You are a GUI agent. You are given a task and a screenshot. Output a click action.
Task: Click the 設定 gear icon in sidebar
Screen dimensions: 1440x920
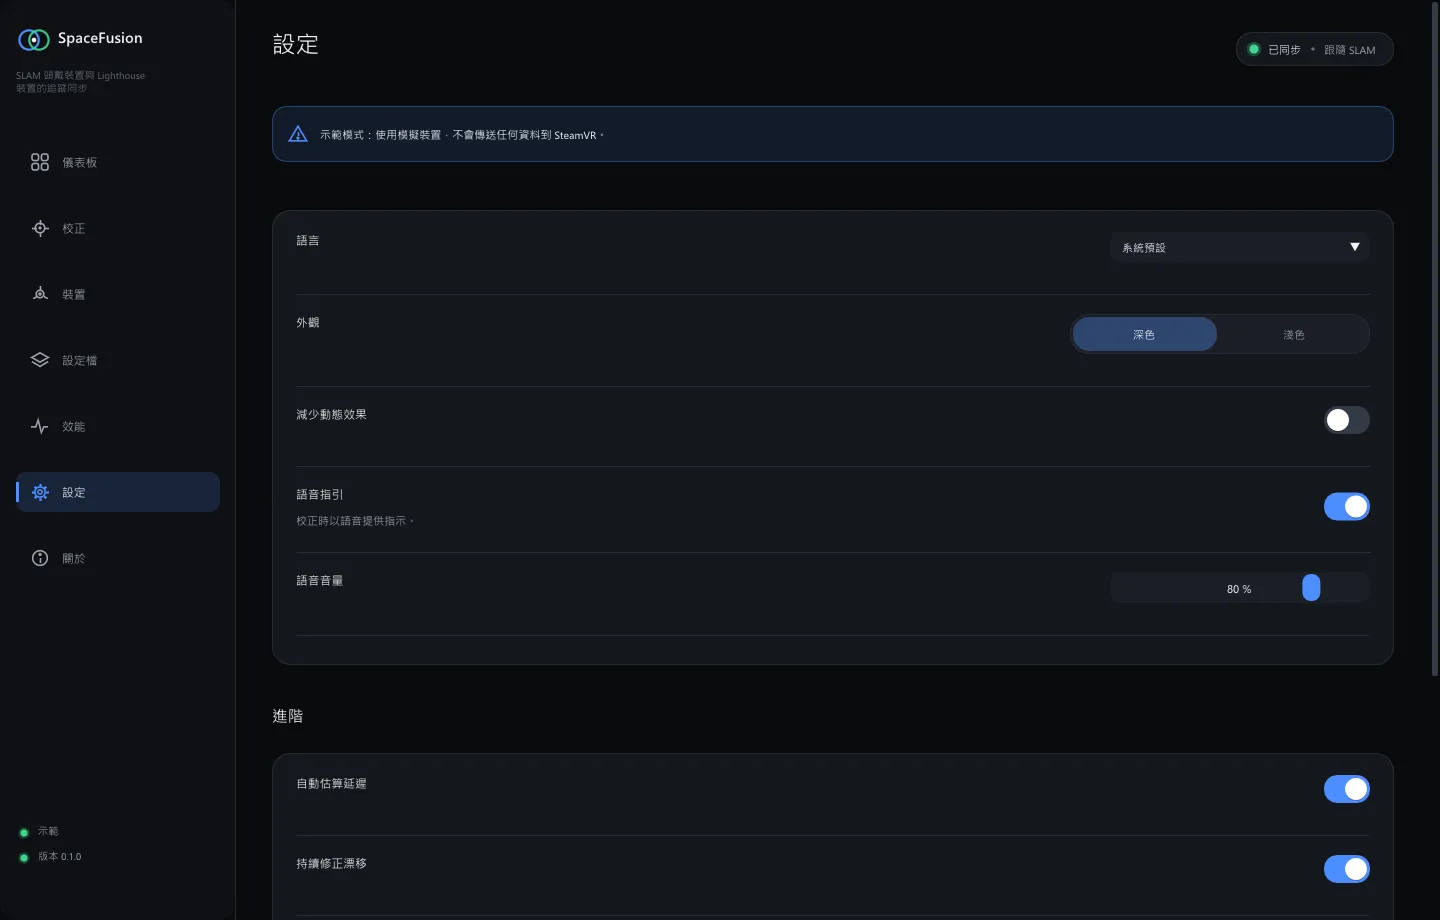40,492
